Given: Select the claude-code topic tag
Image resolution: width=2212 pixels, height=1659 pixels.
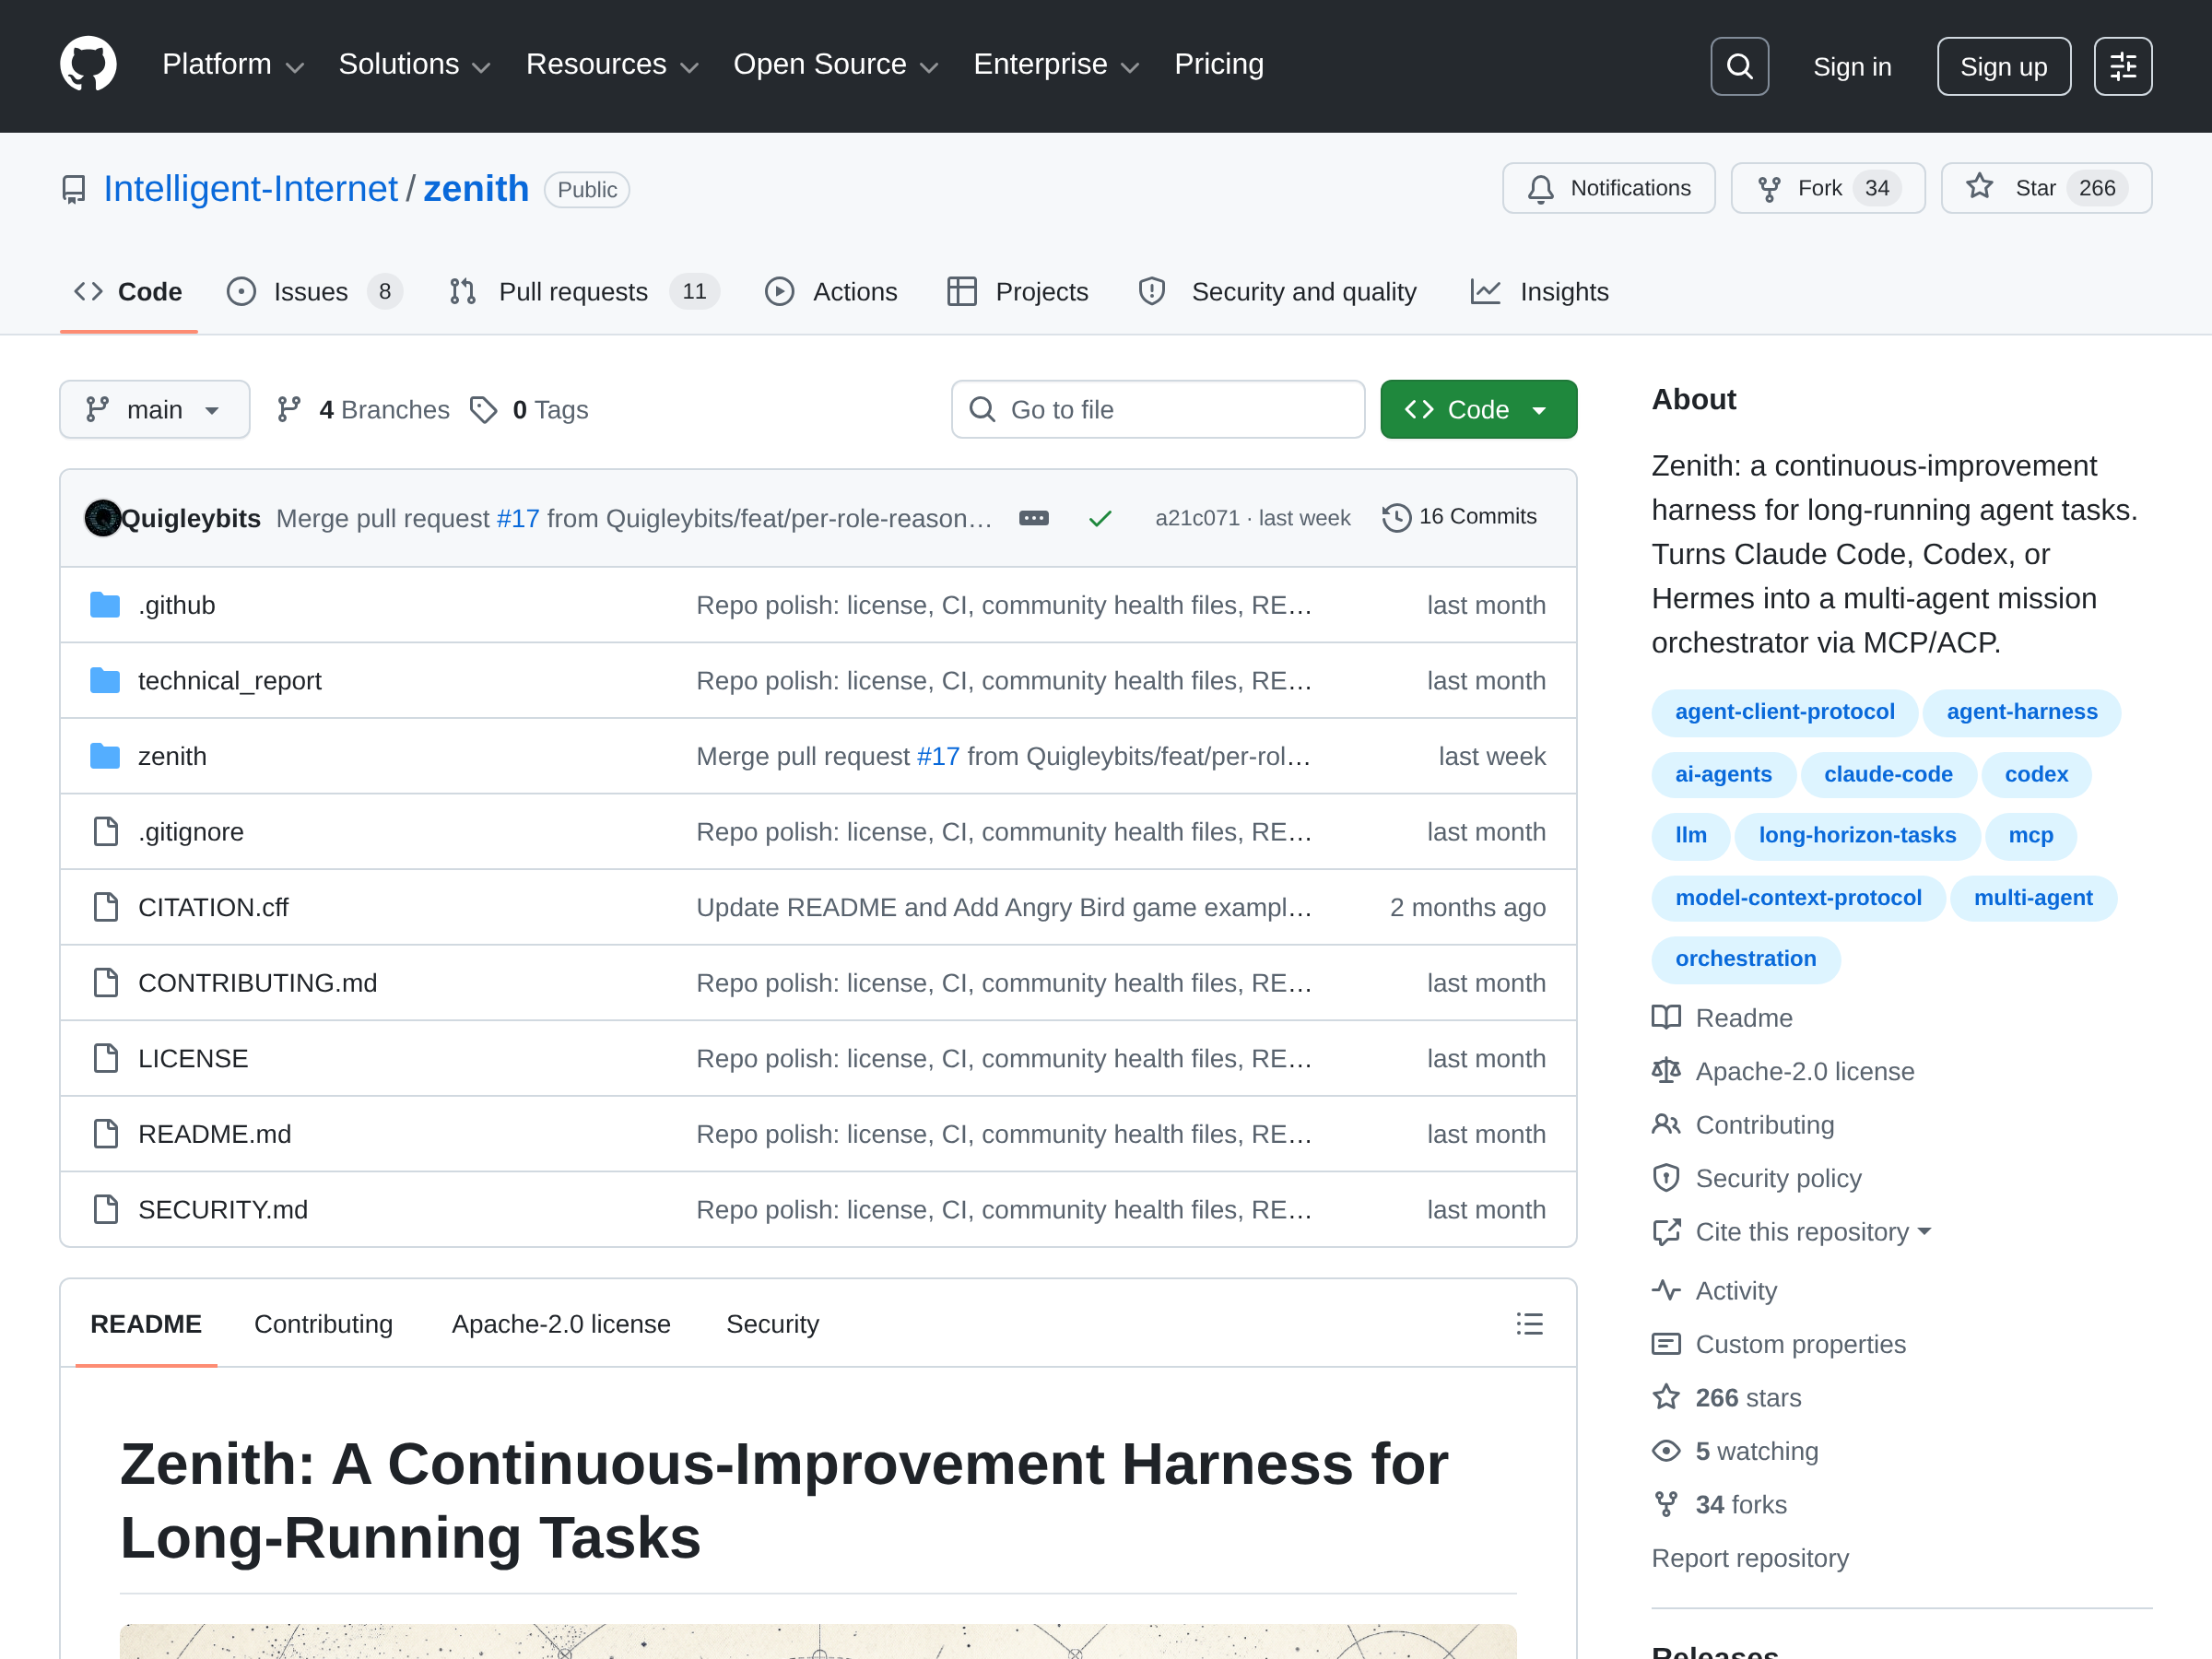Looking at the screenshot, I should pos(1888,774).
